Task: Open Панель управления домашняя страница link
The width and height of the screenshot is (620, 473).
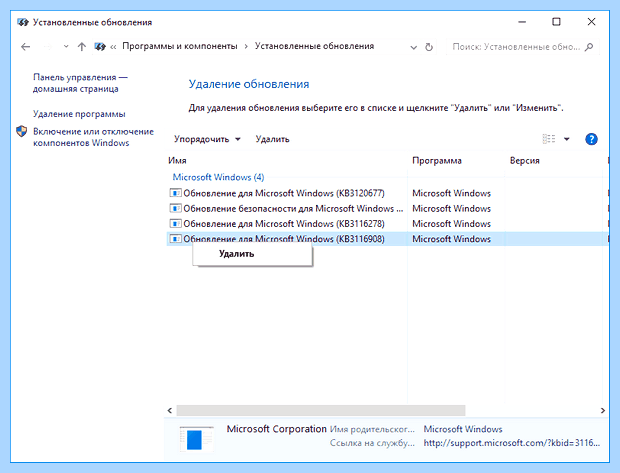Action: coord(80,83)
